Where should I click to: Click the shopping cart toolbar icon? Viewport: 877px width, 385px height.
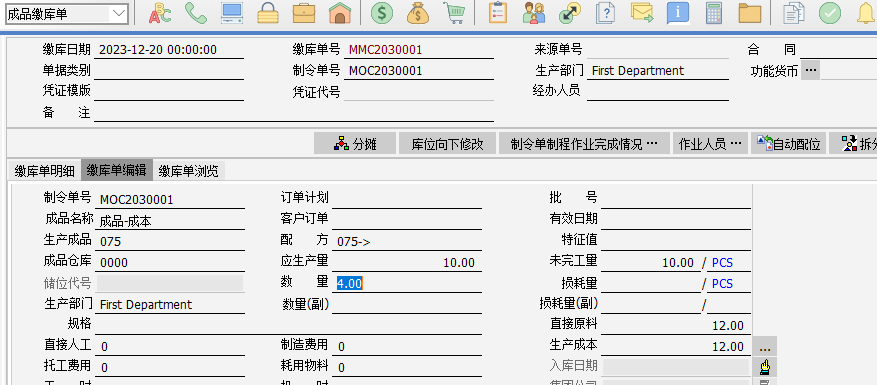[454, 13]
